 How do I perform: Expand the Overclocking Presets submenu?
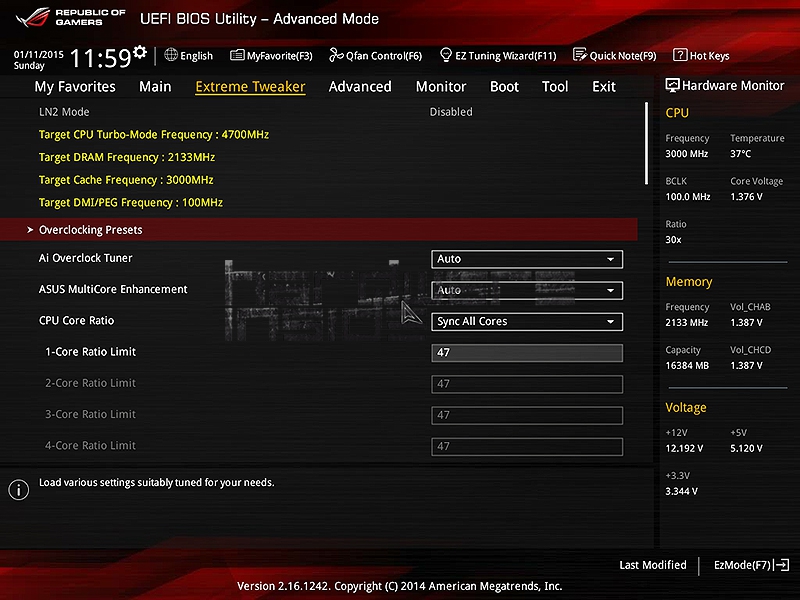coord(90,230)
